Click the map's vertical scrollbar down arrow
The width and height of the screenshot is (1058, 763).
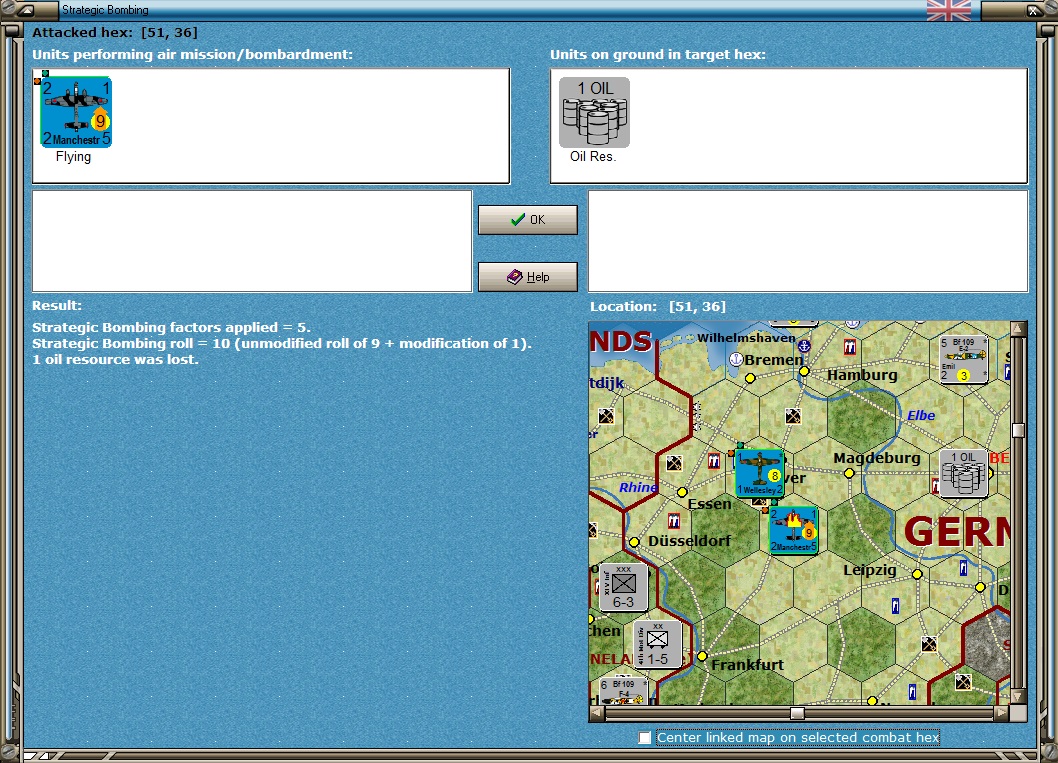1018,697
